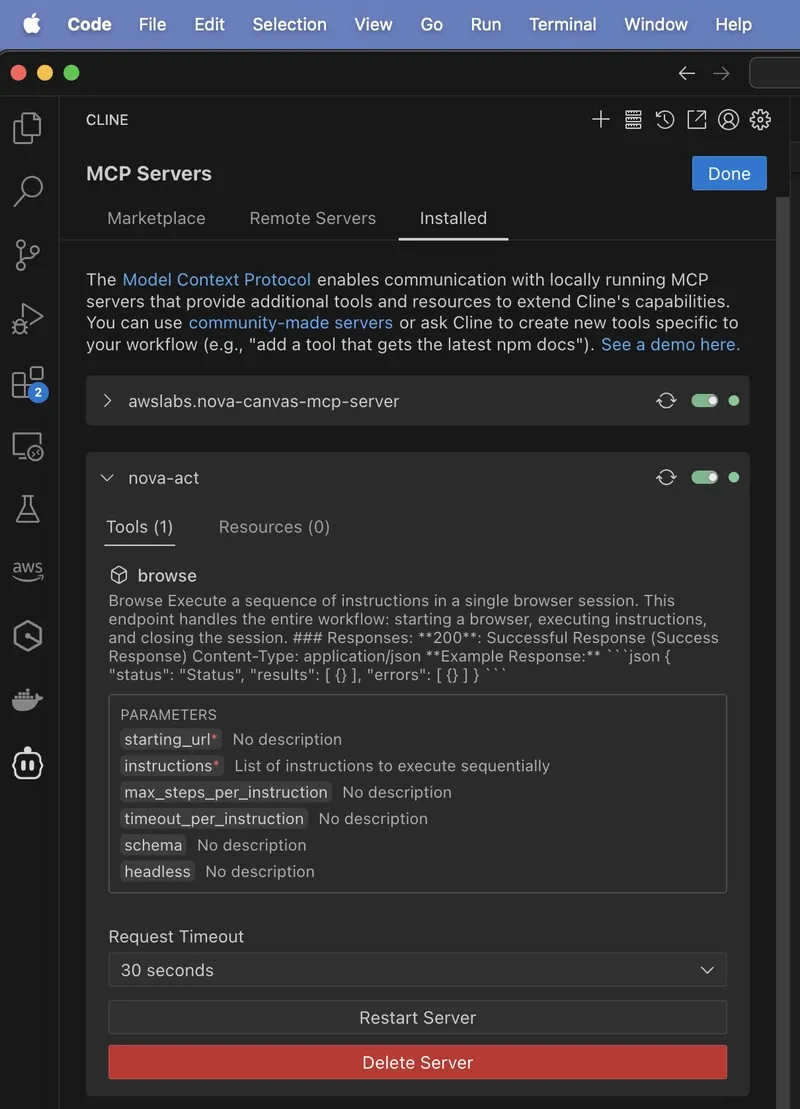This screenshot has width=800, height=1109.
Task: Open the Request Timeout dropdown
Action: click(417, 970)
